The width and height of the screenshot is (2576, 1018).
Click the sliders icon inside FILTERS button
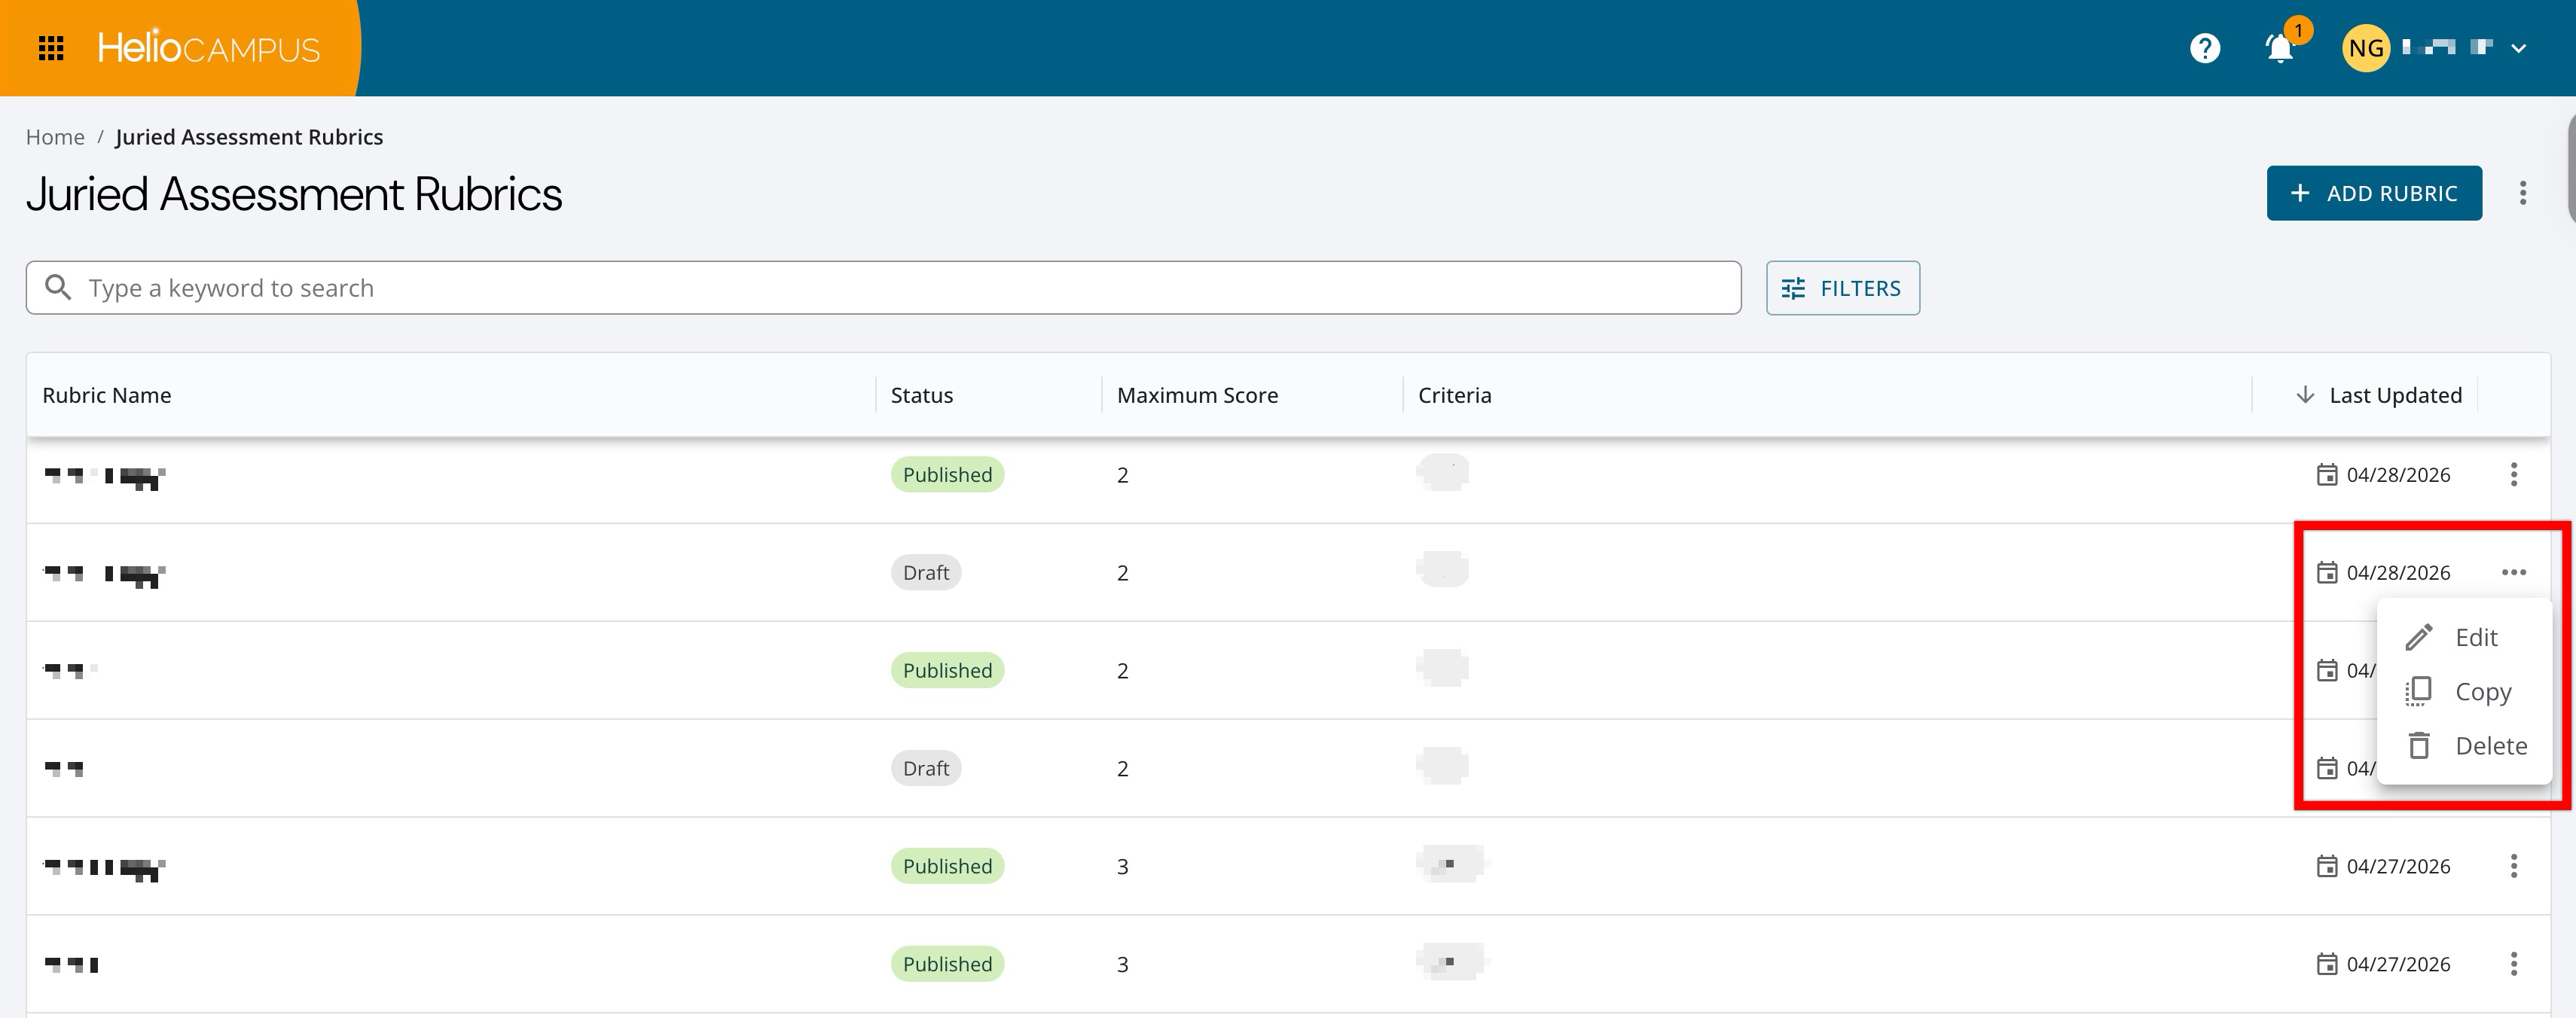[1794, 288]
